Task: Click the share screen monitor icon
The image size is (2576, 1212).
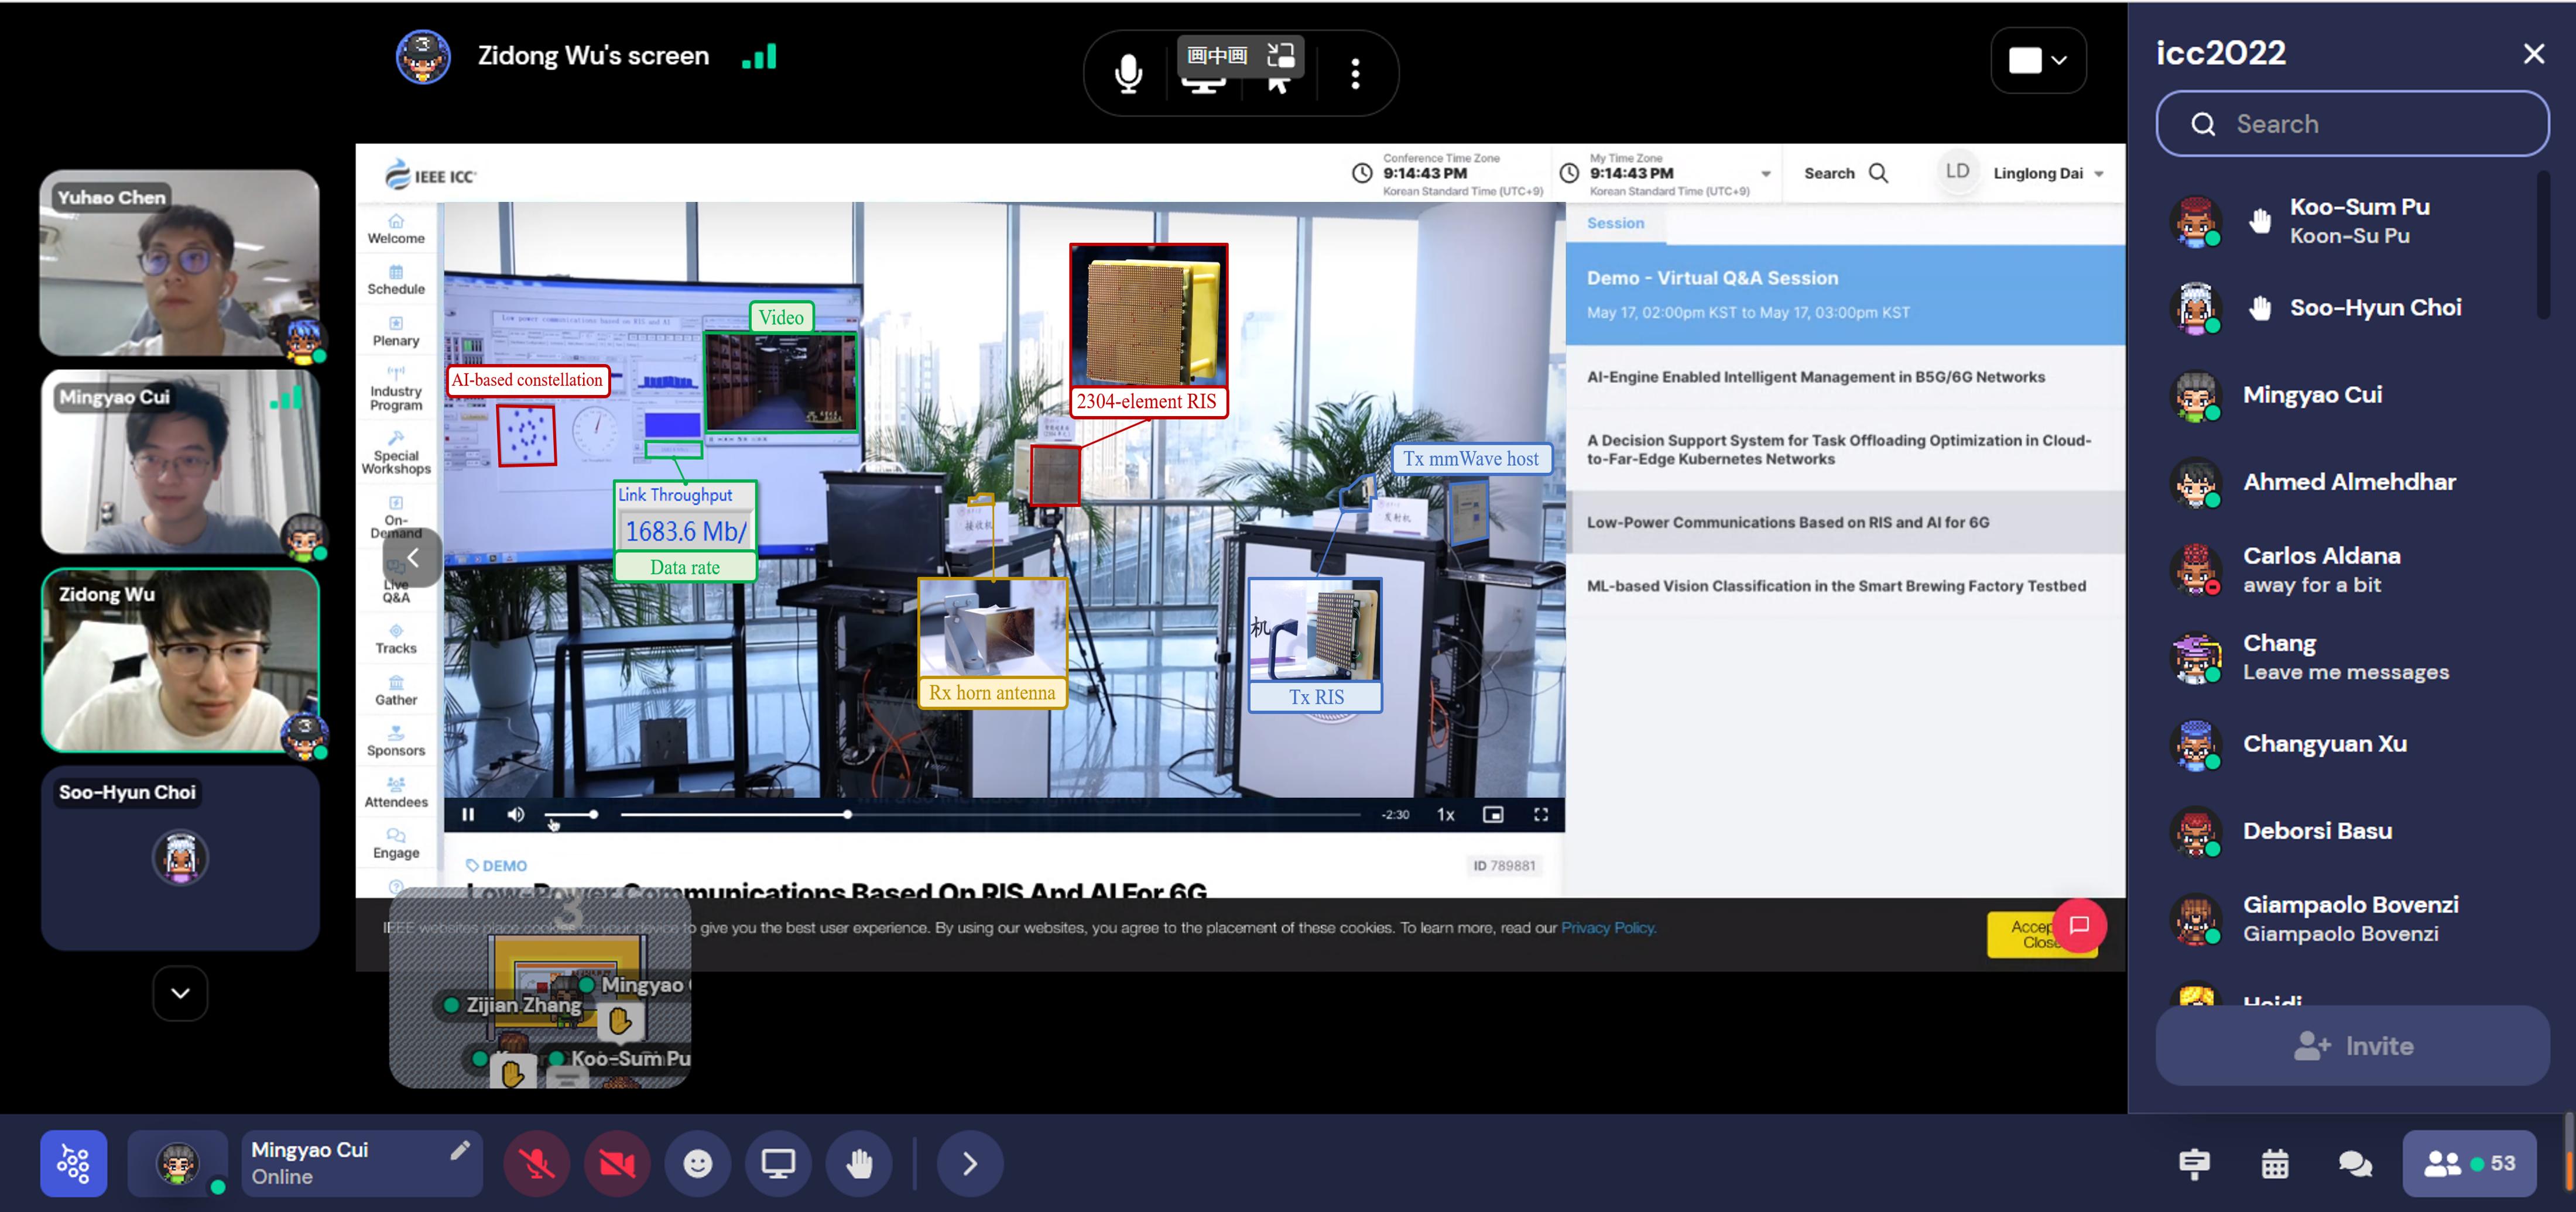Action: (x=778, y=1163)
